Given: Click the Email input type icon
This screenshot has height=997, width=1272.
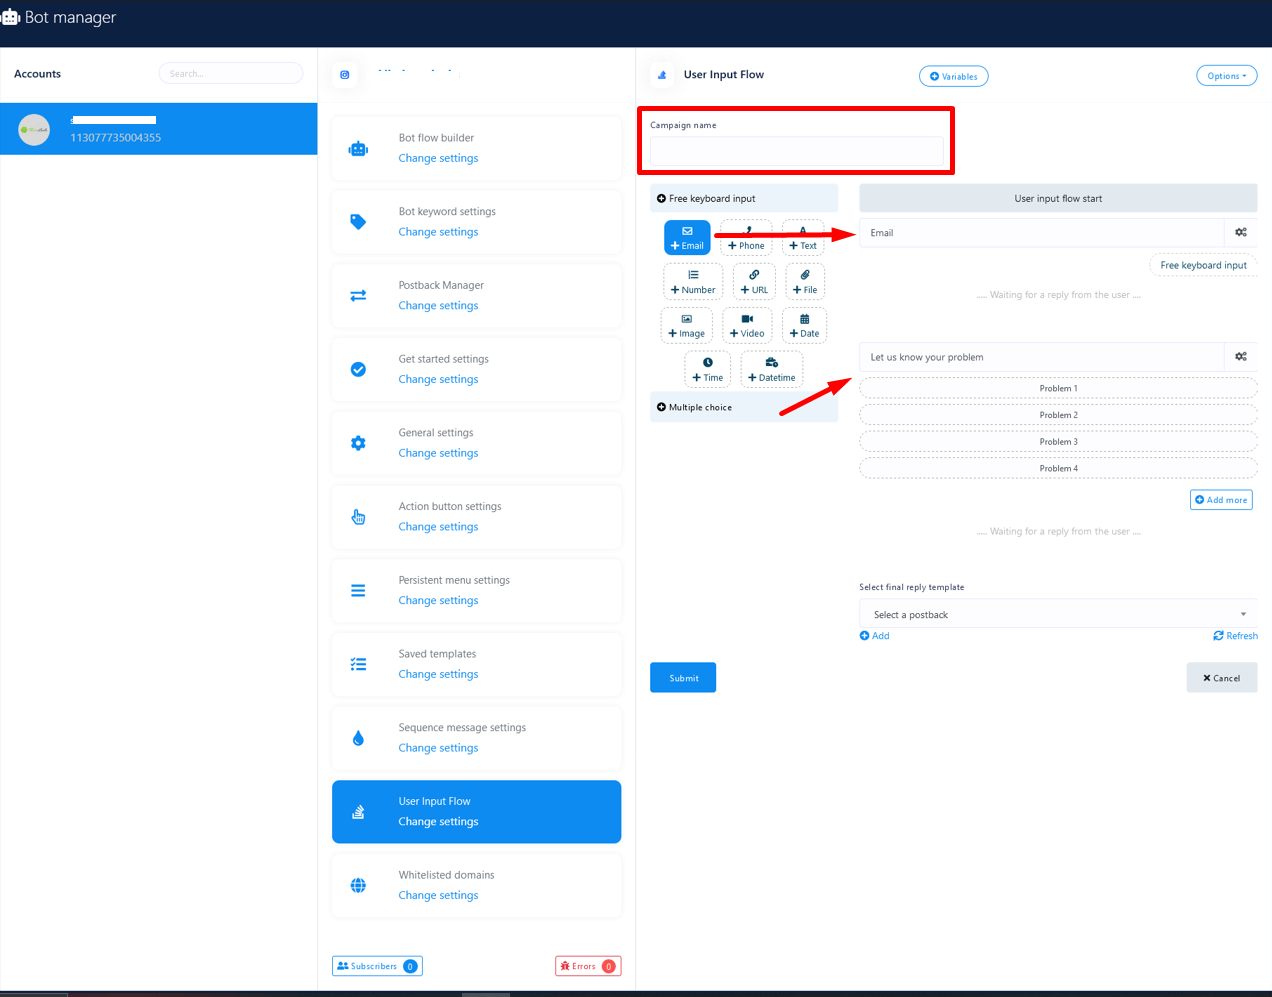Looking at the screenshot, I should coord(687,231).
